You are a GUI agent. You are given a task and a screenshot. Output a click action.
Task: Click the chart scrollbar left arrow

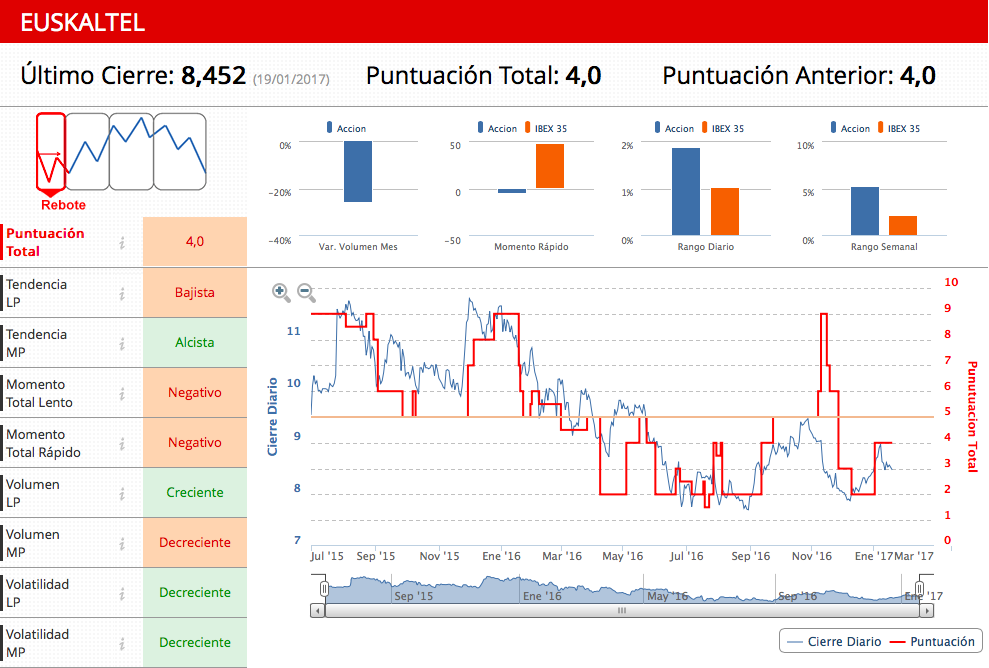(318, 611)
